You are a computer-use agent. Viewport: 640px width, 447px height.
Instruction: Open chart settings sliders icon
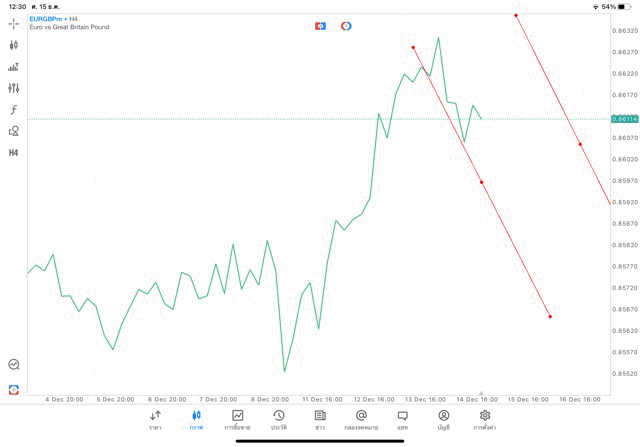pos(14,89)
